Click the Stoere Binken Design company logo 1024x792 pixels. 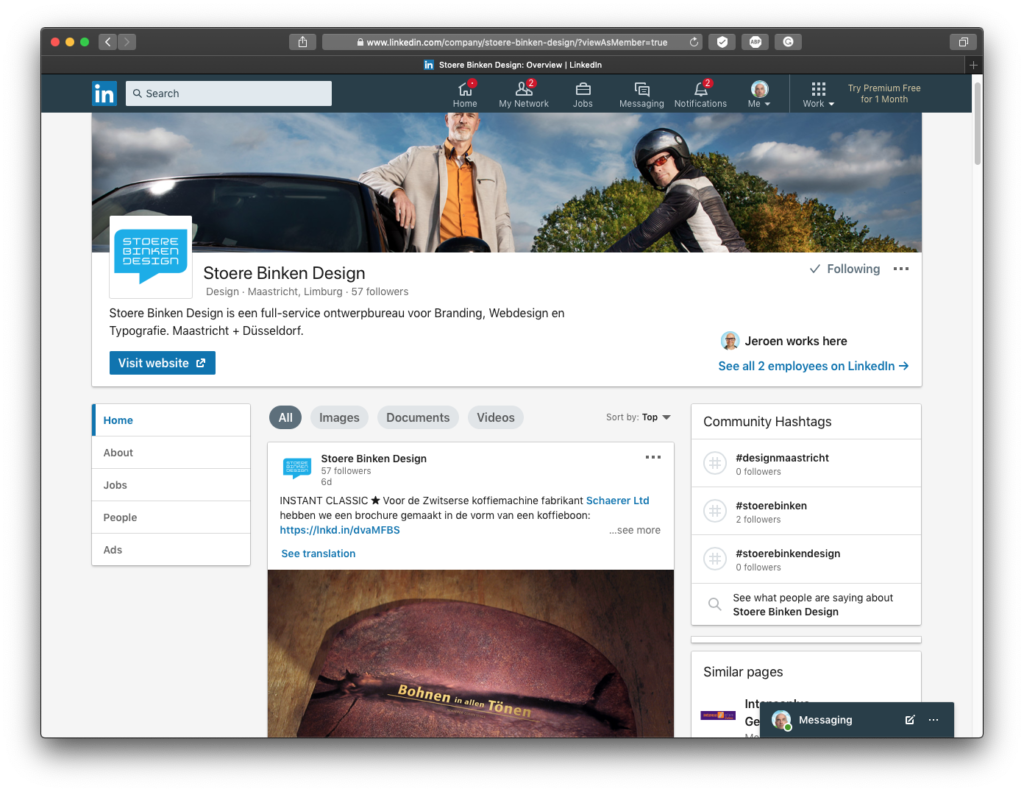point(151,257)
